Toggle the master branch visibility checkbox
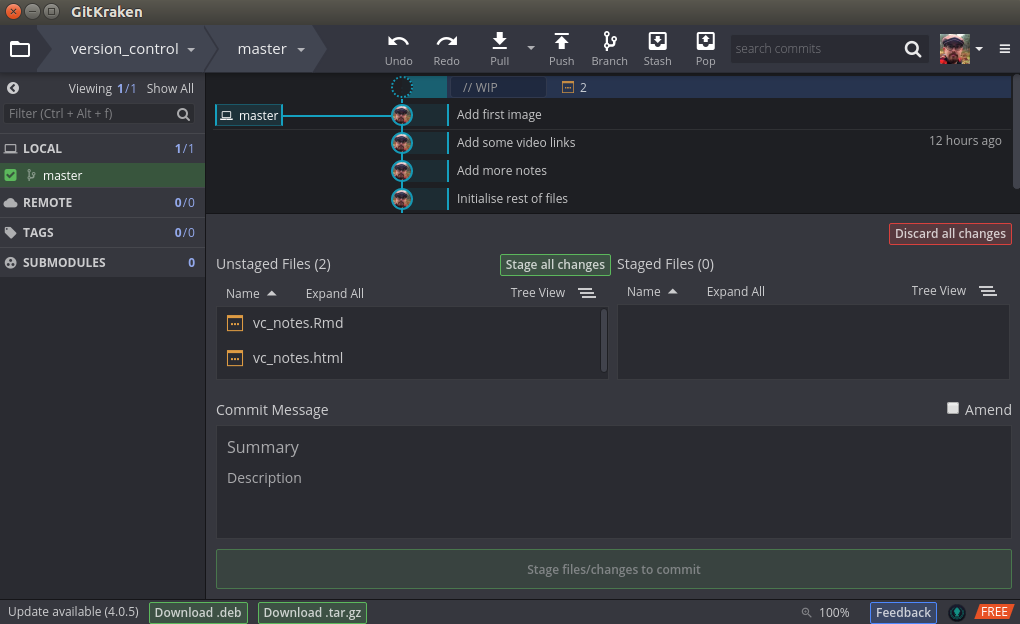 point(10,175)
